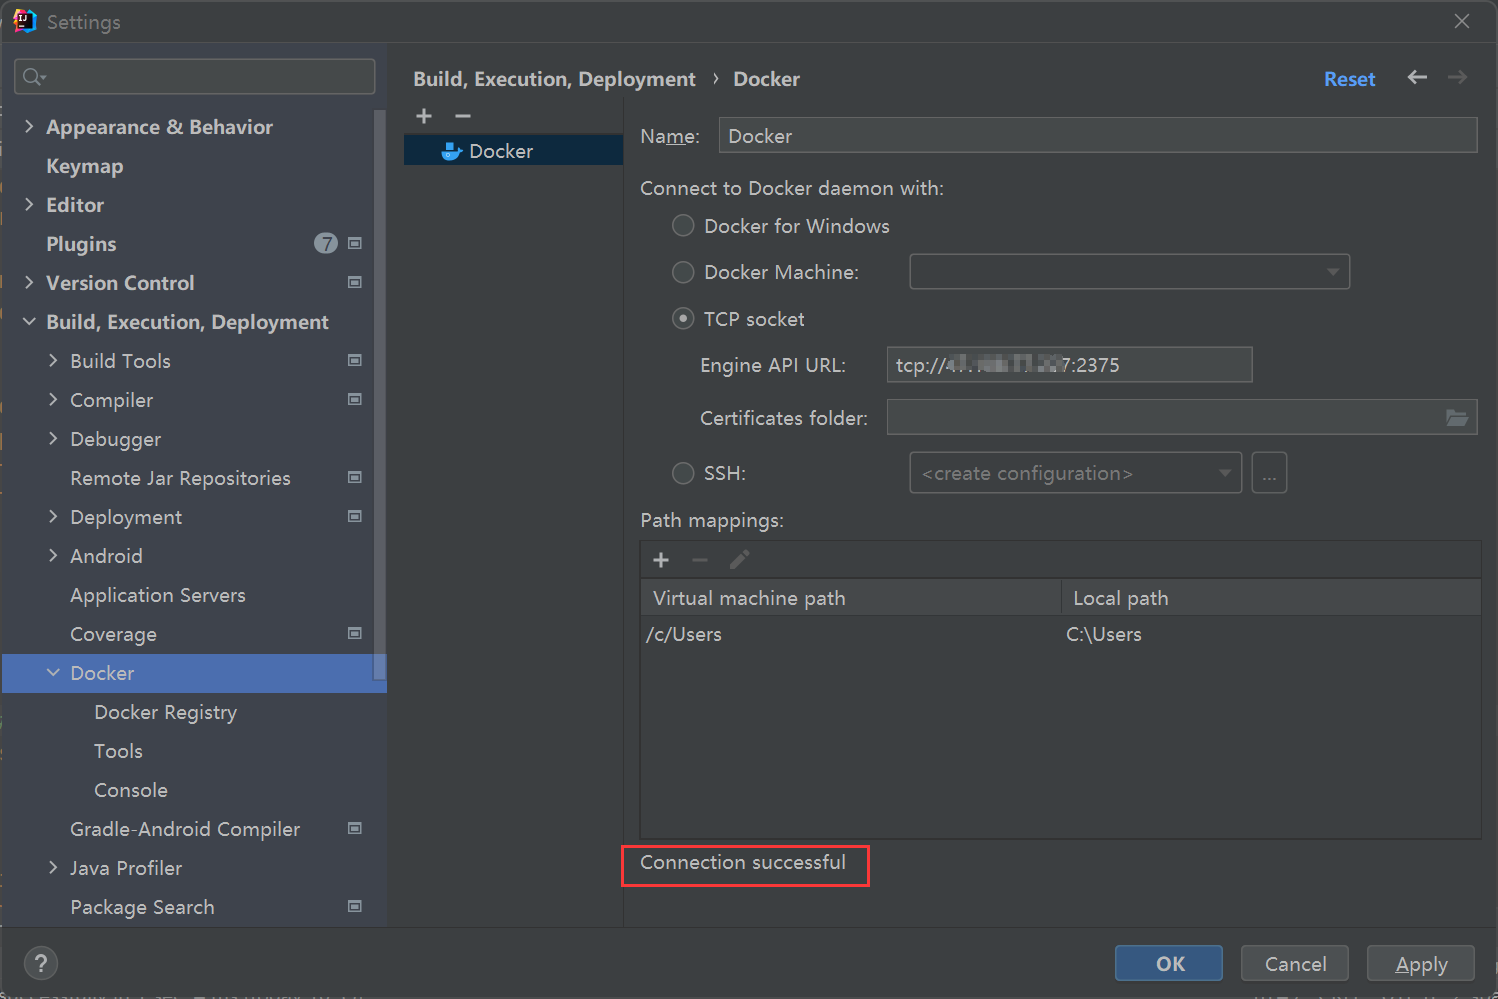Open the Application Servers settings
This screenshot has height=999, width=1498.
(x=158, y=595)
